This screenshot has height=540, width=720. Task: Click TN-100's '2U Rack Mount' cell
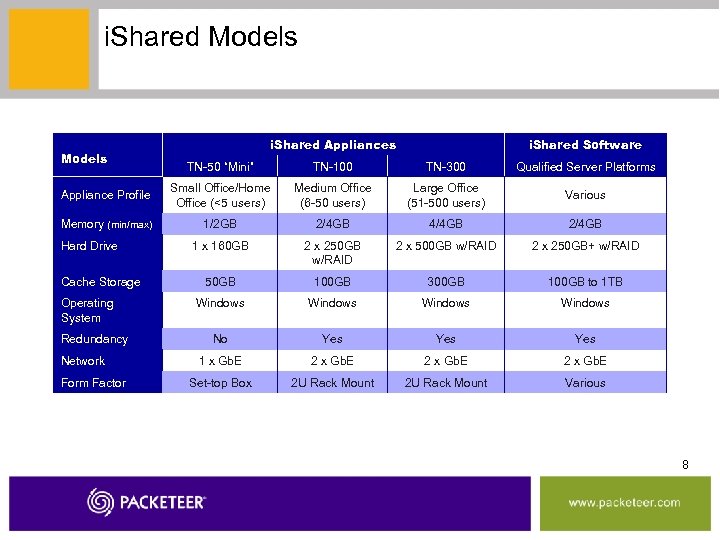click(332, 383)
